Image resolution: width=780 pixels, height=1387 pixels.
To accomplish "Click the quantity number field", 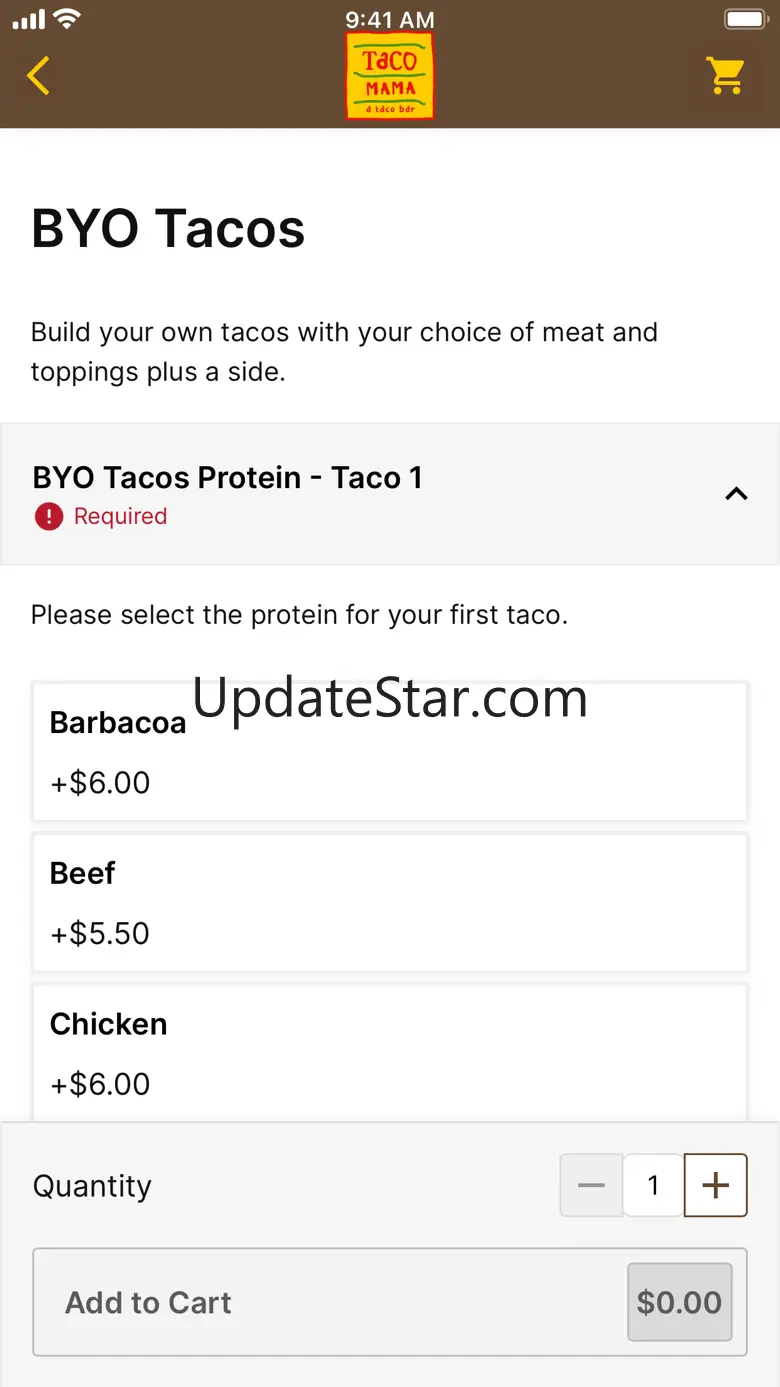I will (653, 1185).
